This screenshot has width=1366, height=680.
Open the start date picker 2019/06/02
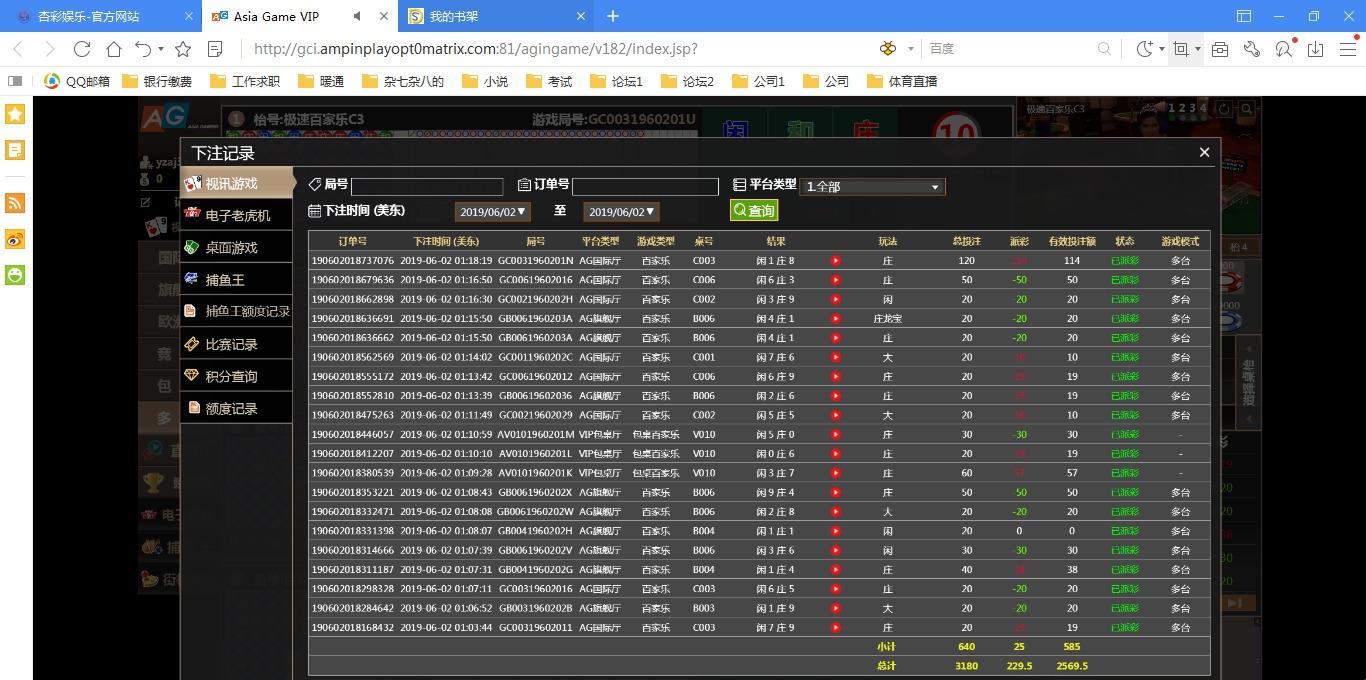pos(492,212)
